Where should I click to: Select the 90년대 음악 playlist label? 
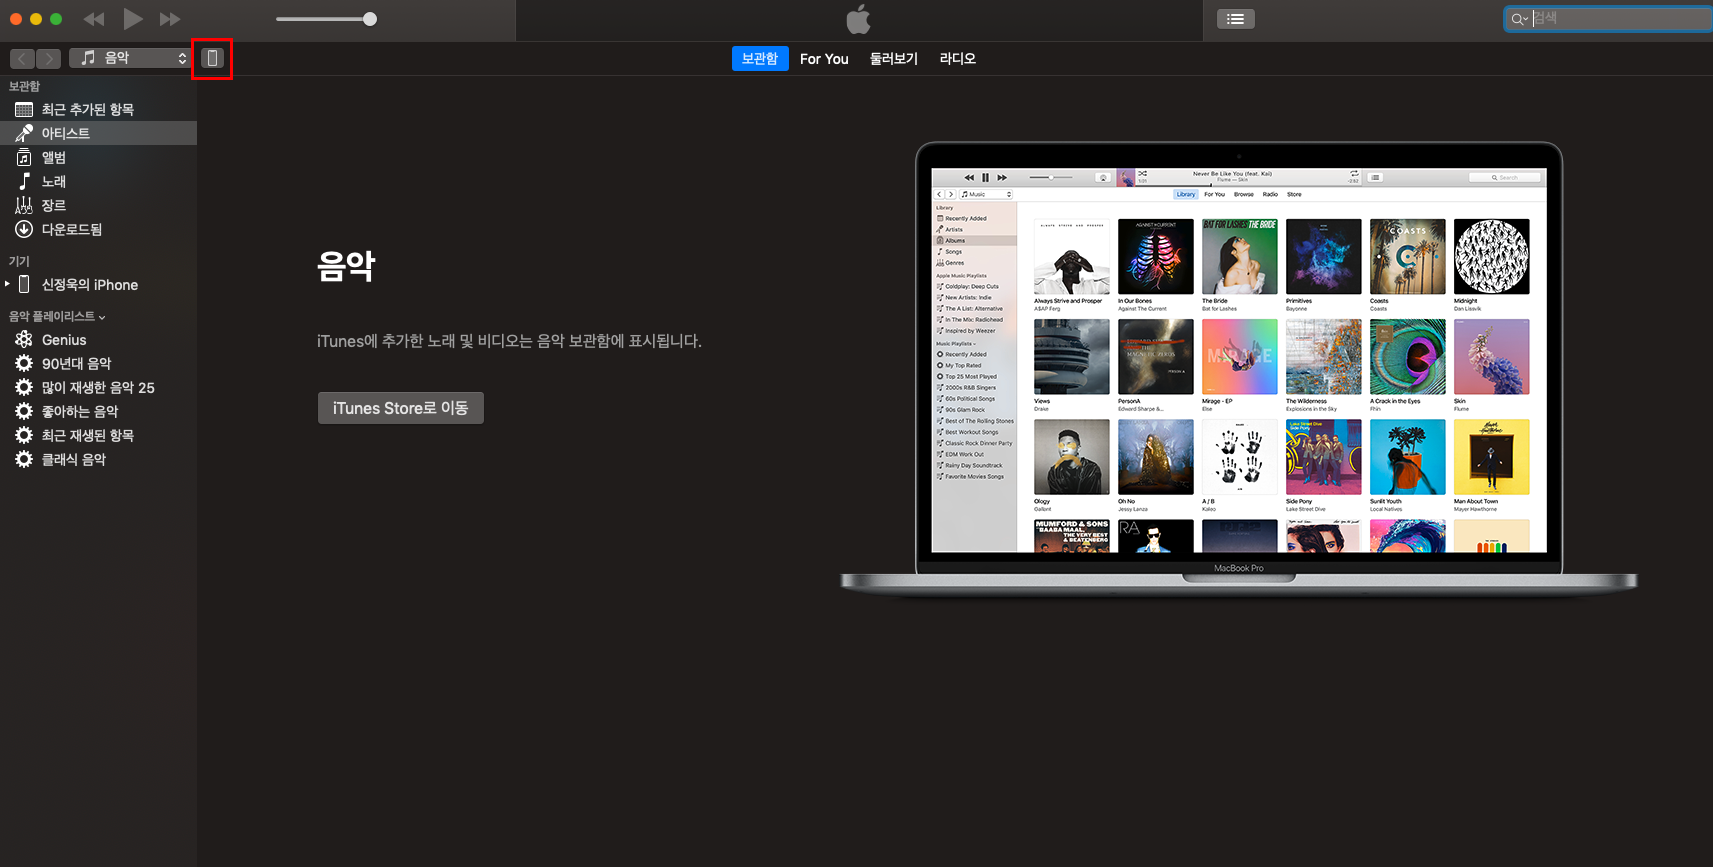(77, 363)
